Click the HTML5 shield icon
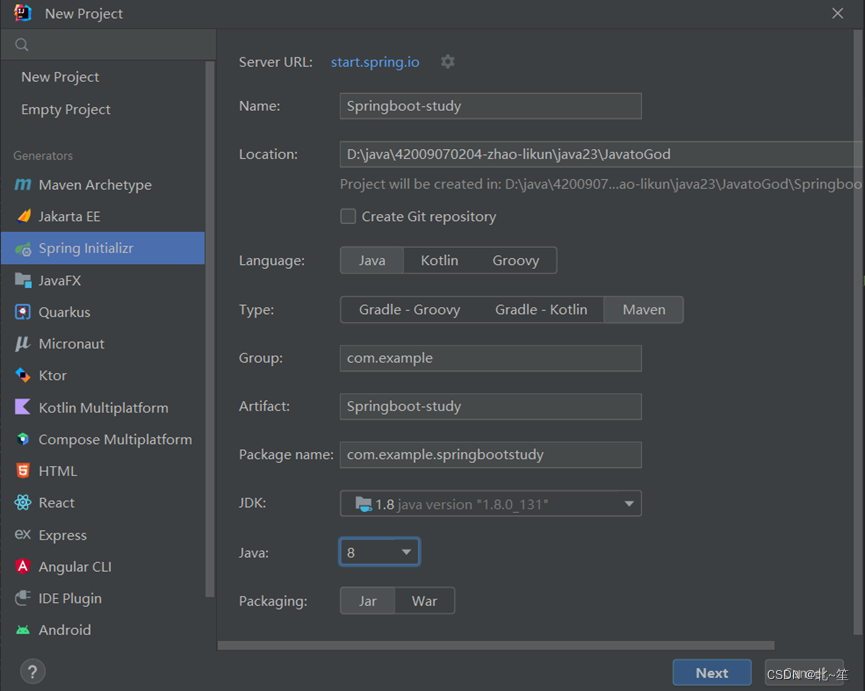 point(23,470)
